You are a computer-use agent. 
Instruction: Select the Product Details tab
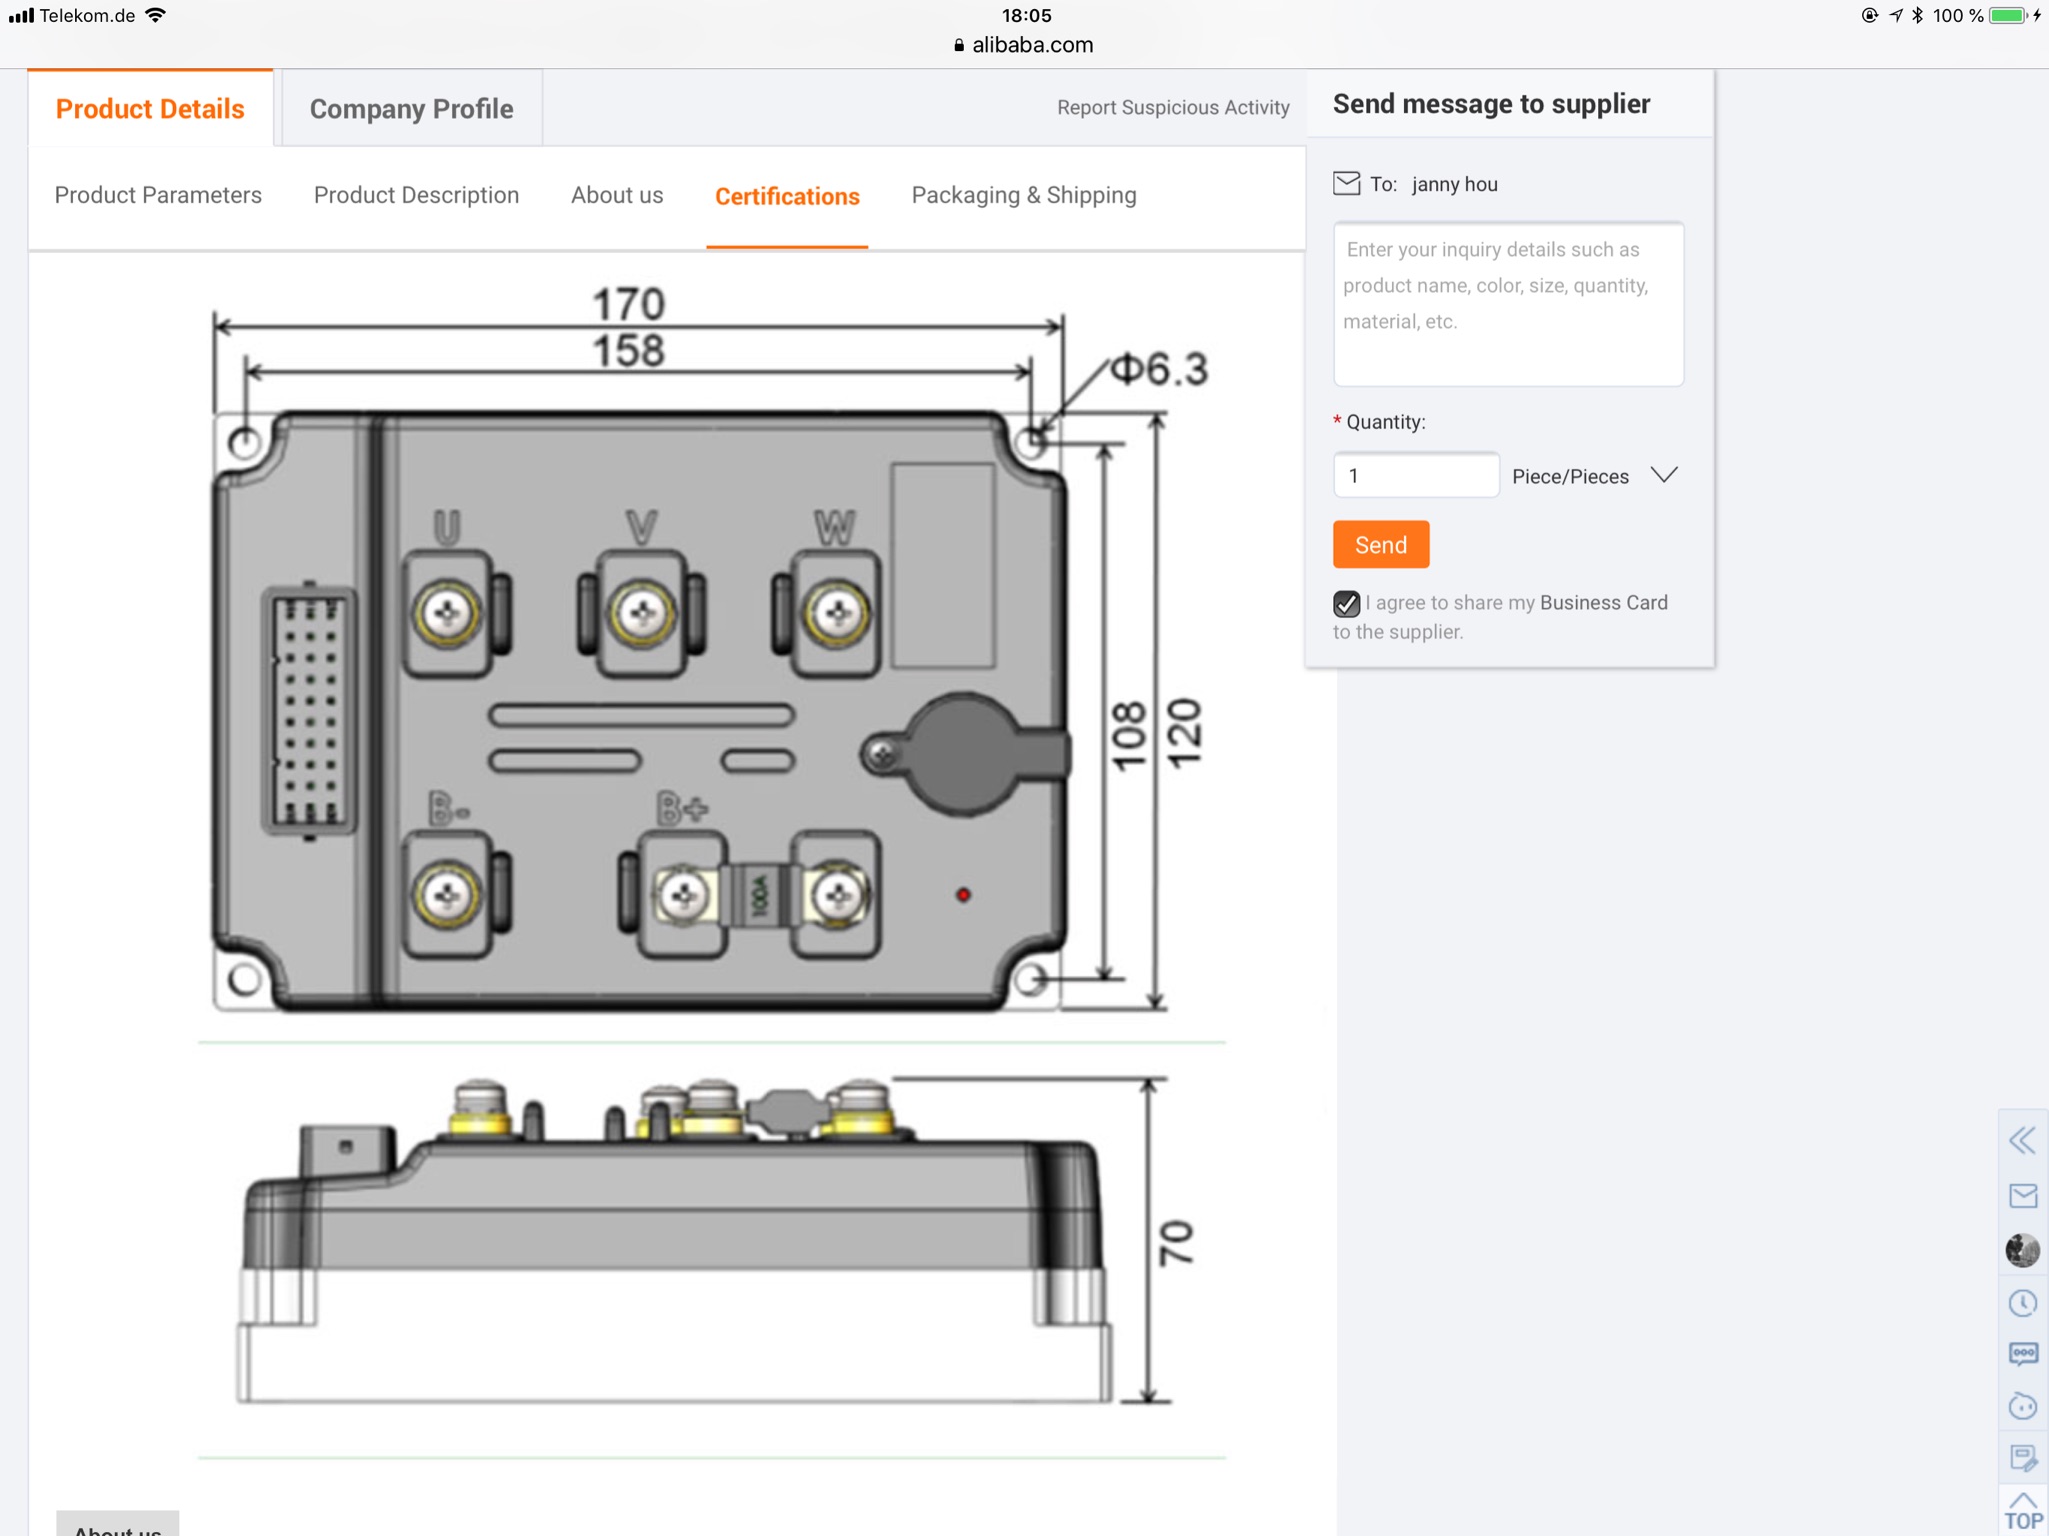point(150,108)
